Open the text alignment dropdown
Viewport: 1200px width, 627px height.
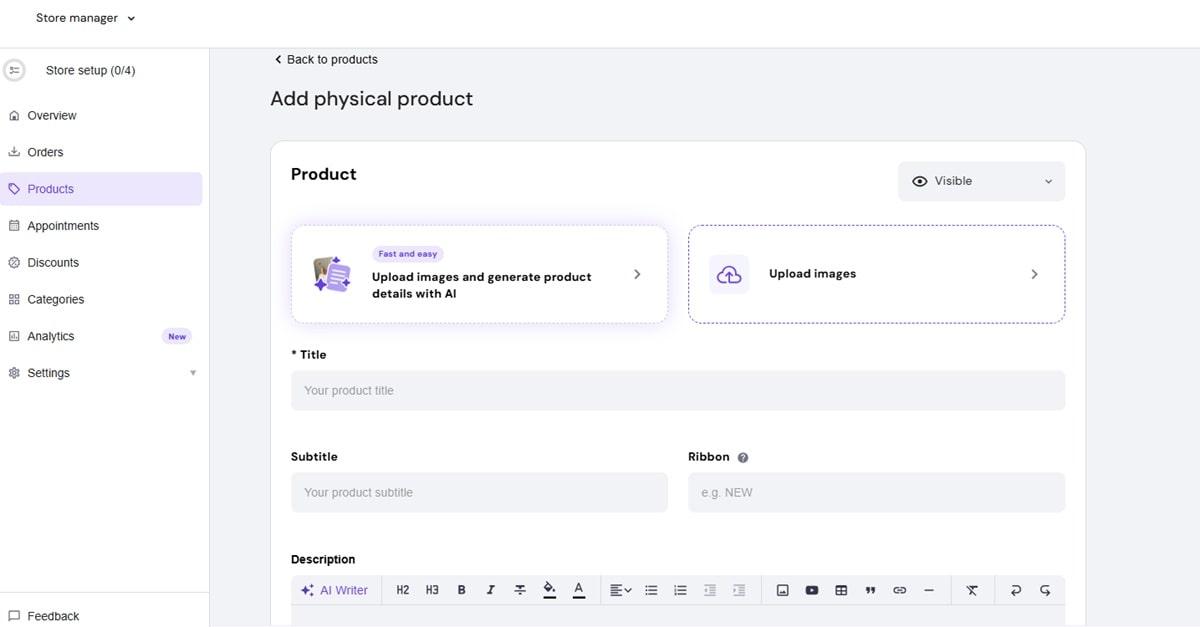[x=620, y=590]
